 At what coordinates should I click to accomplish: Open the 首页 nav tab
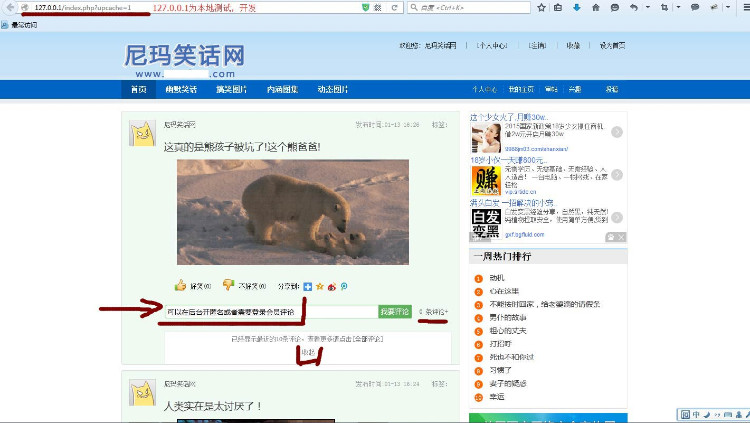pyautogui.click(x=139, y=89)
